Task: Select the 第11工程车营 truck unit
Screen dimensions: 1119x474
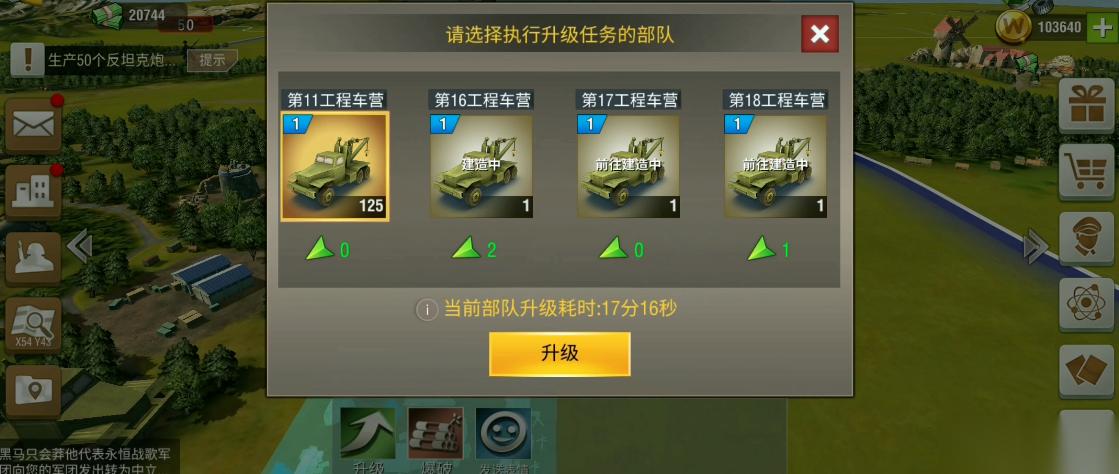Action: pyautogui.click(x=335, y=166)
